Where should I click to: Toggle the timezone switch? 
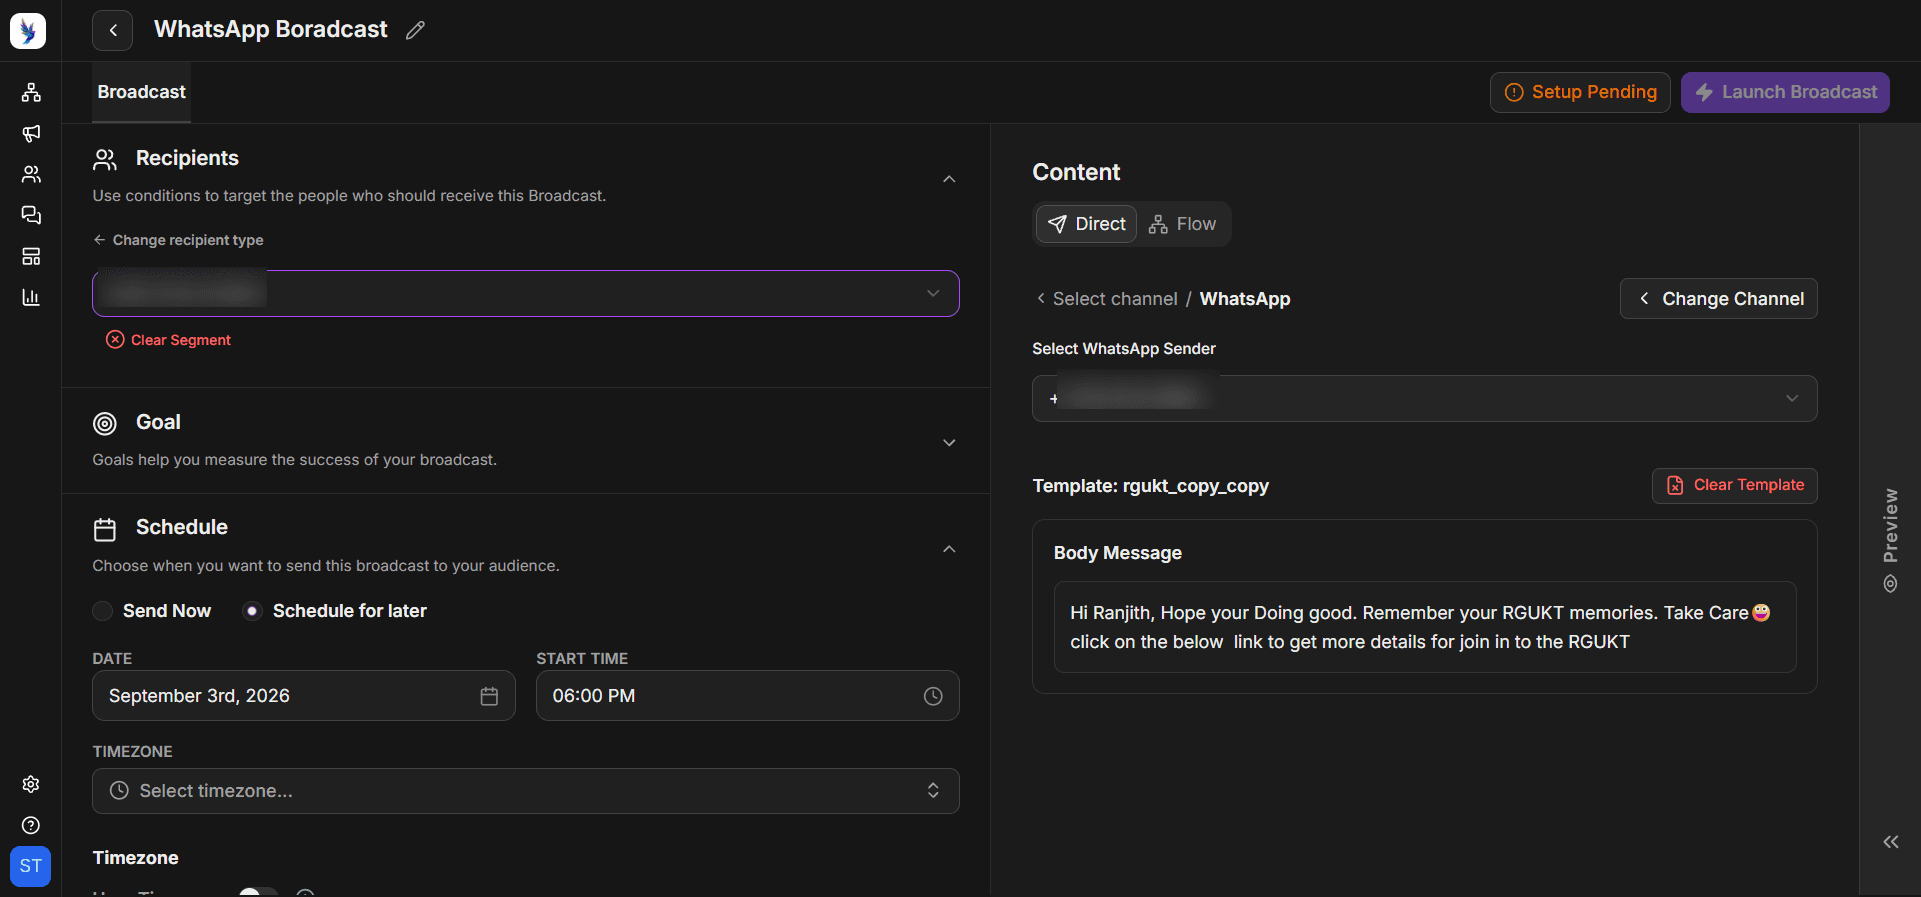click(258, 891)
